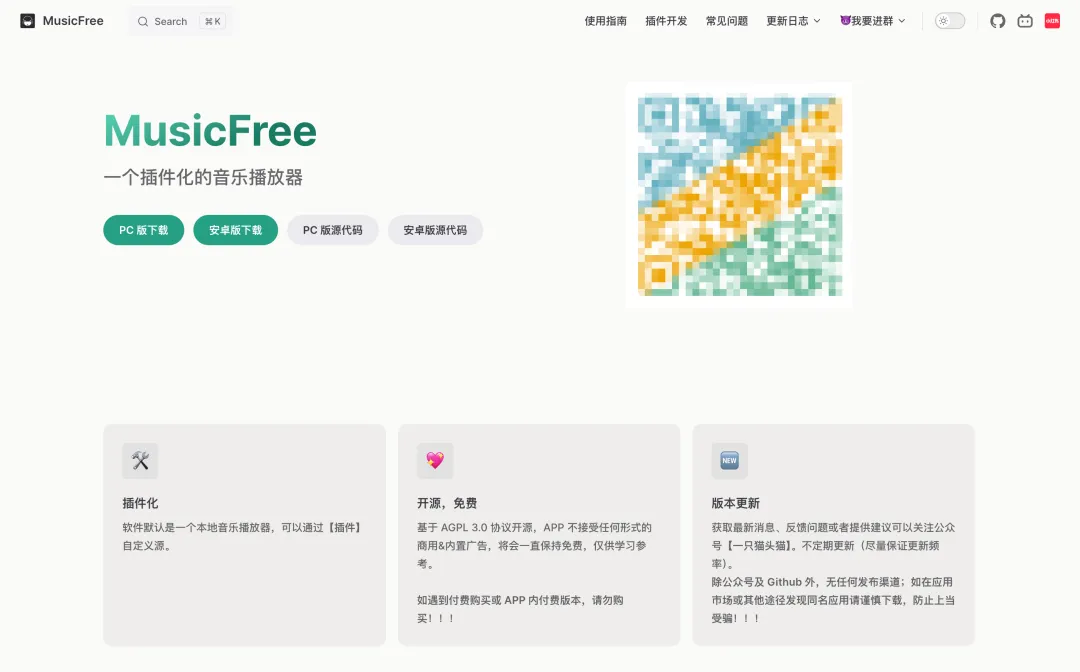
Task: Click the 开源，免费 card heading
Action: pyautogui.click(x=447, y=503)
